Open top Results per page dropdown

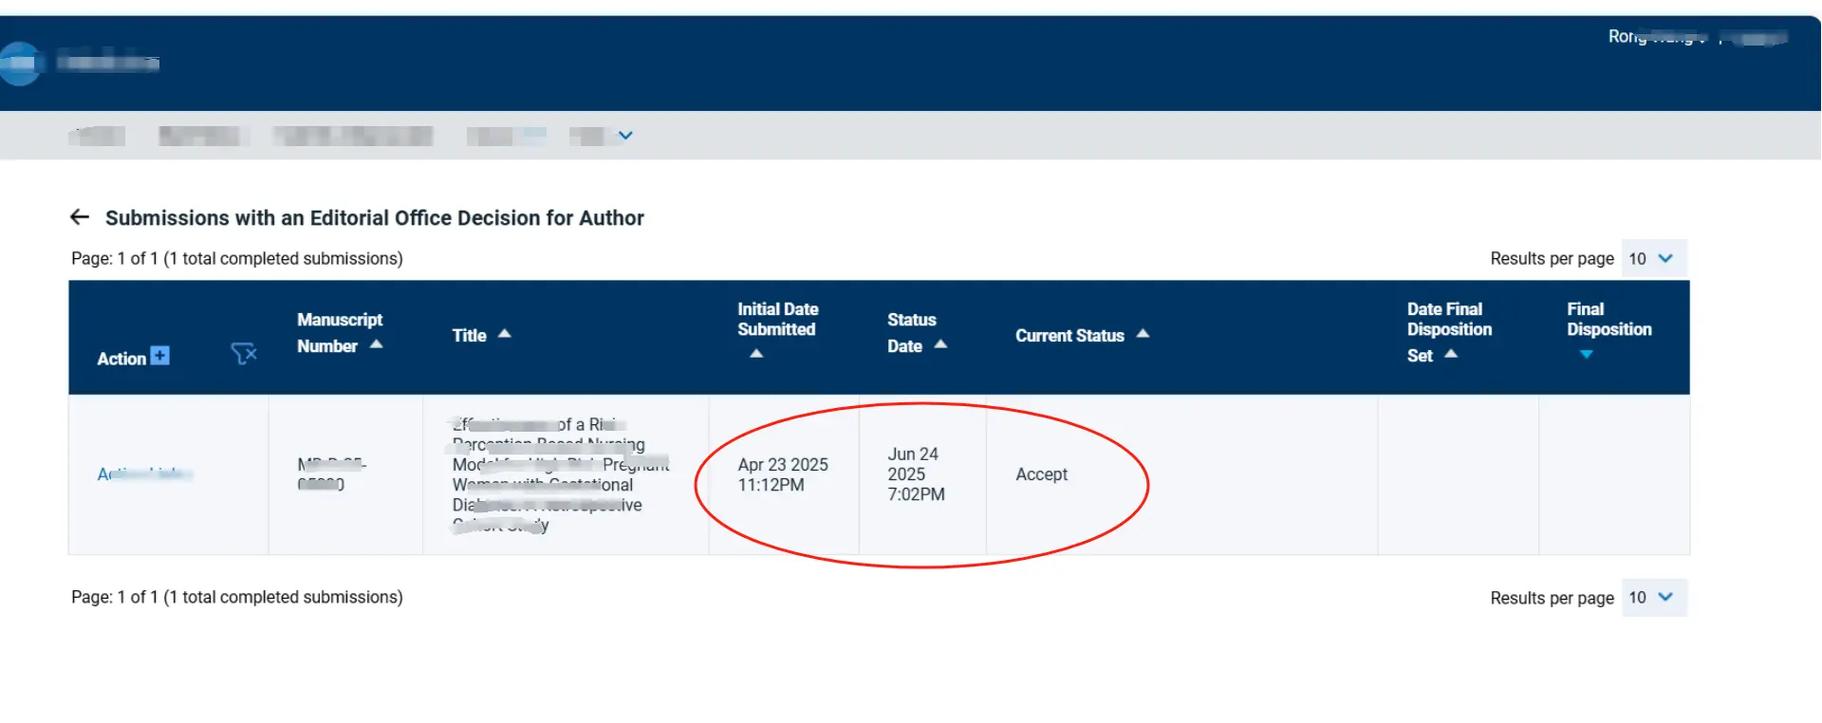pyautogui.click(x=1654, y=258)
